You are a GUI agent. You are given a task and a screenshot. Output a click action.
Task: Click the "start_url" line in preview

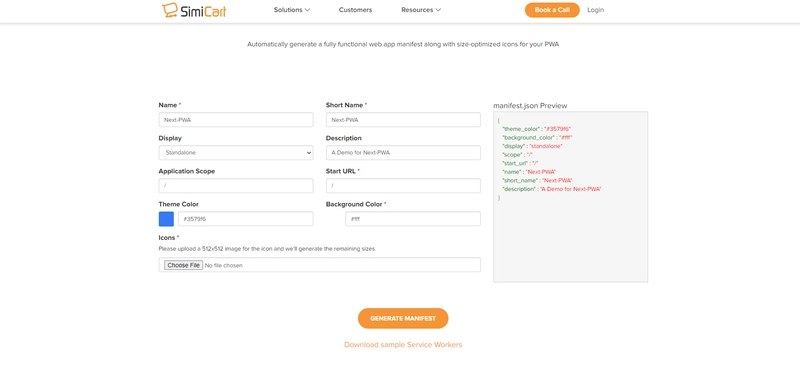[x=520, y=163]
